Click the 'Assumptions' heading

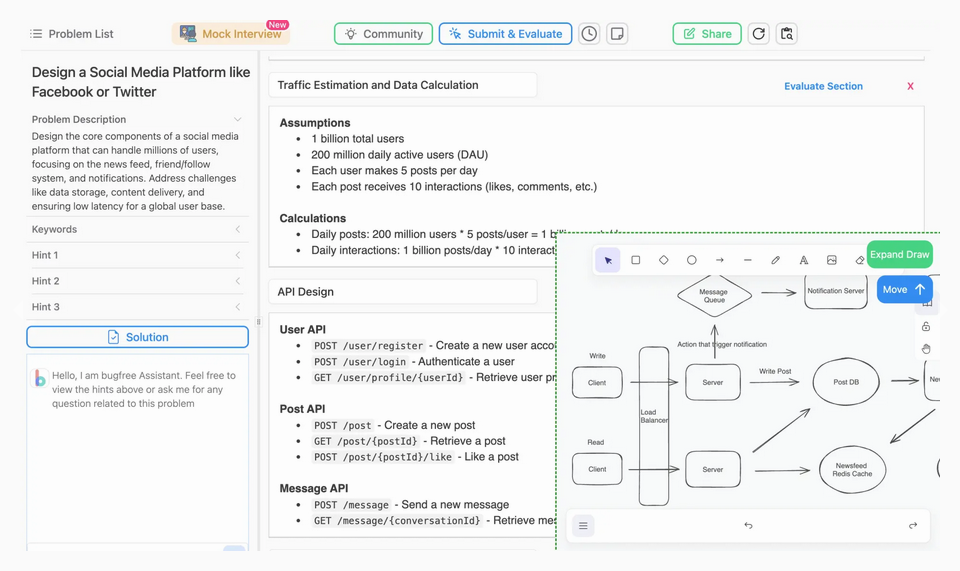tap(315, 123)
